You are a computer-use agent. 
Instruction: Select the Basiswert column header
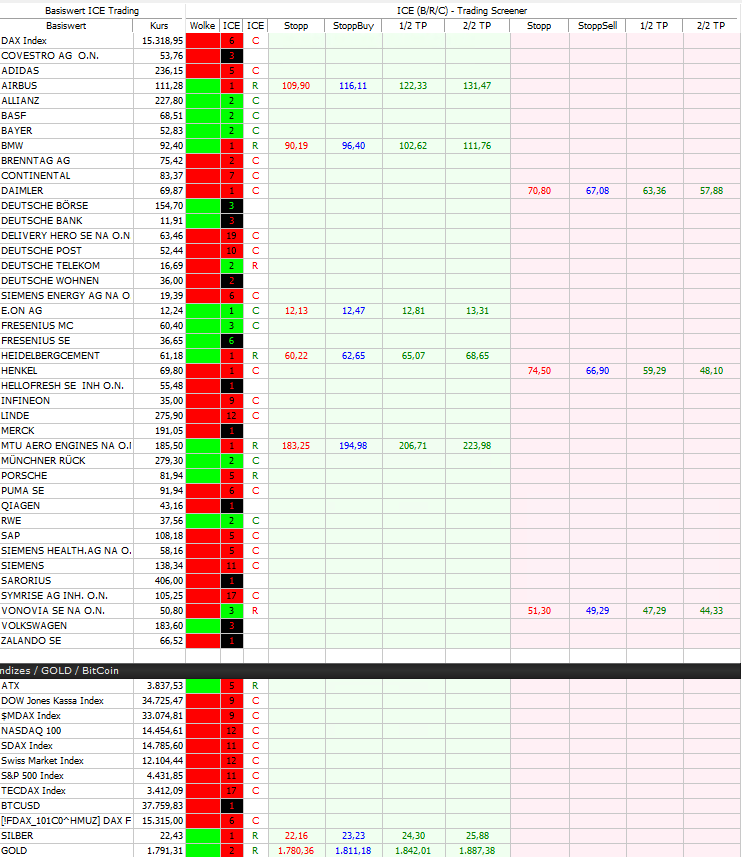66,26
